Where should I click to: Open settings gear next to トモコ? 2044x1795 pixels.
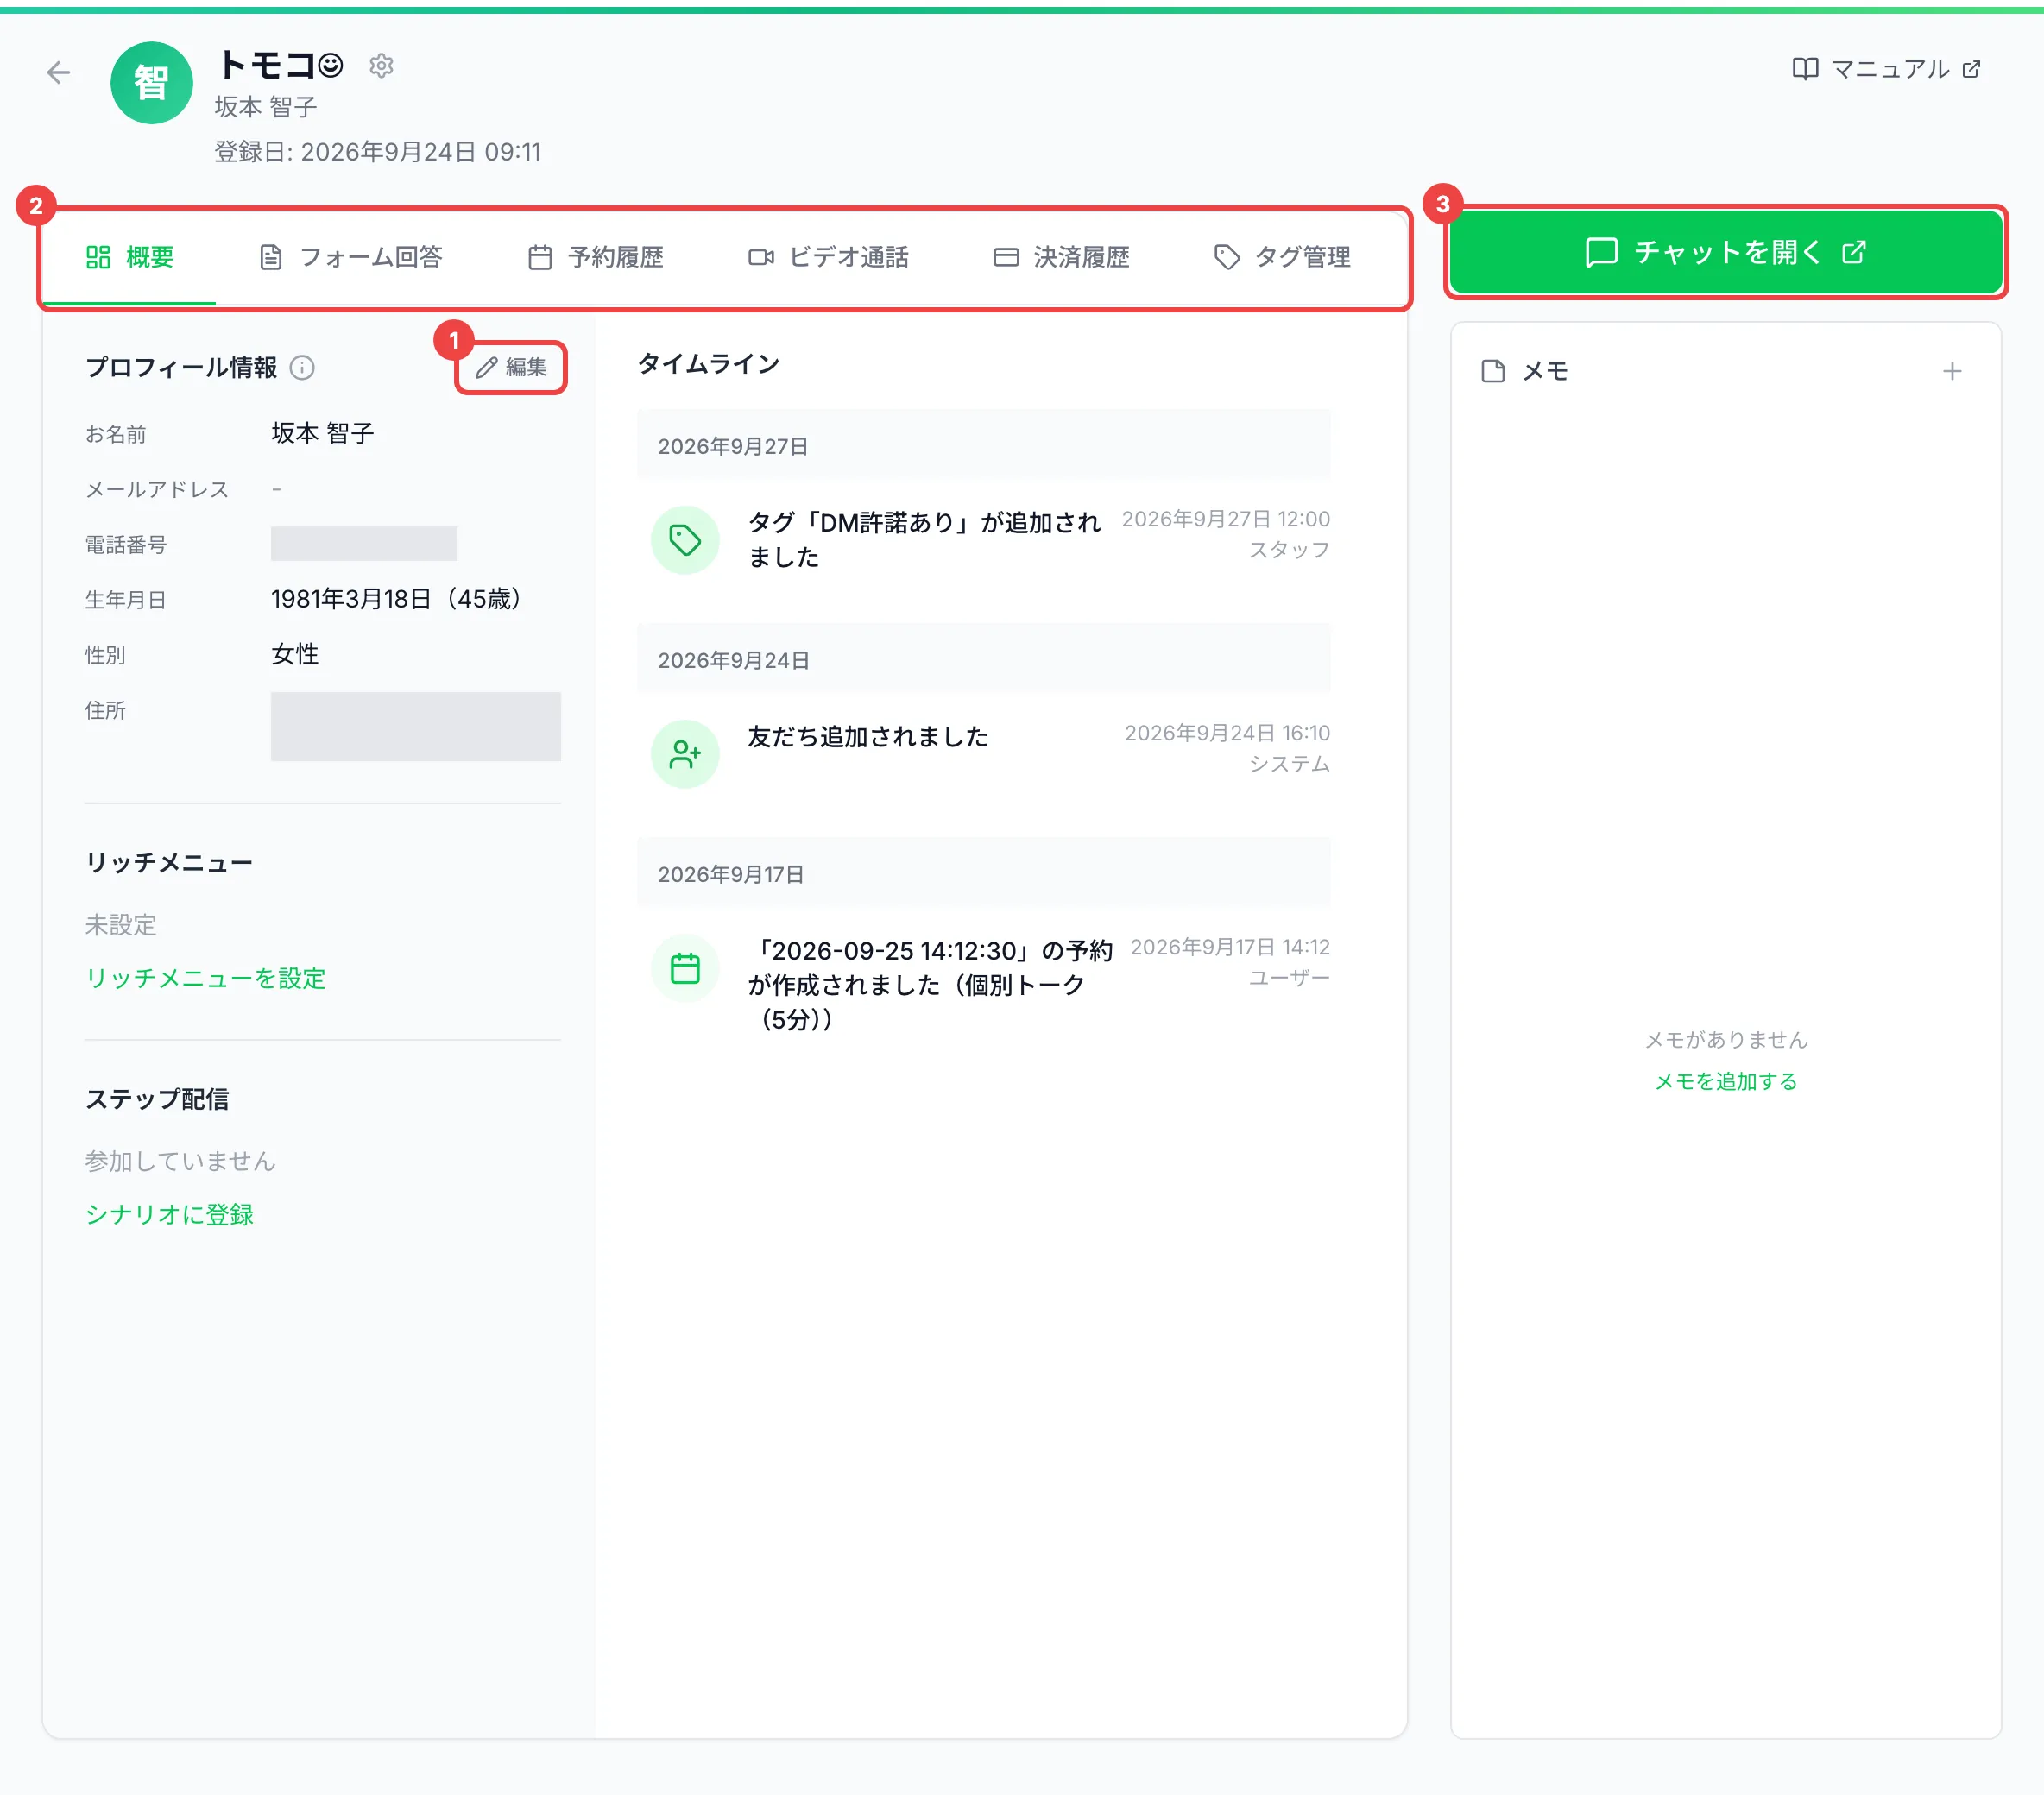tap(381, 66)
